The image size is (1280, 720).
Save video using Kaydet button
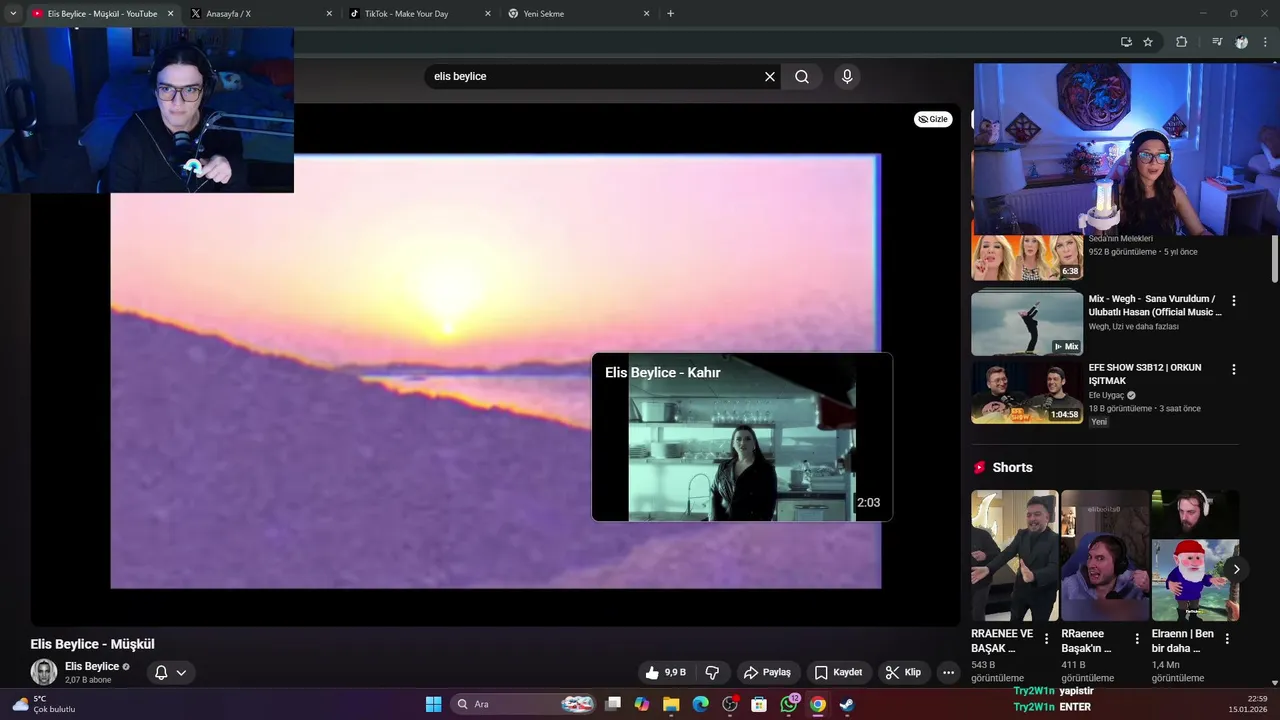click(838, 673)
